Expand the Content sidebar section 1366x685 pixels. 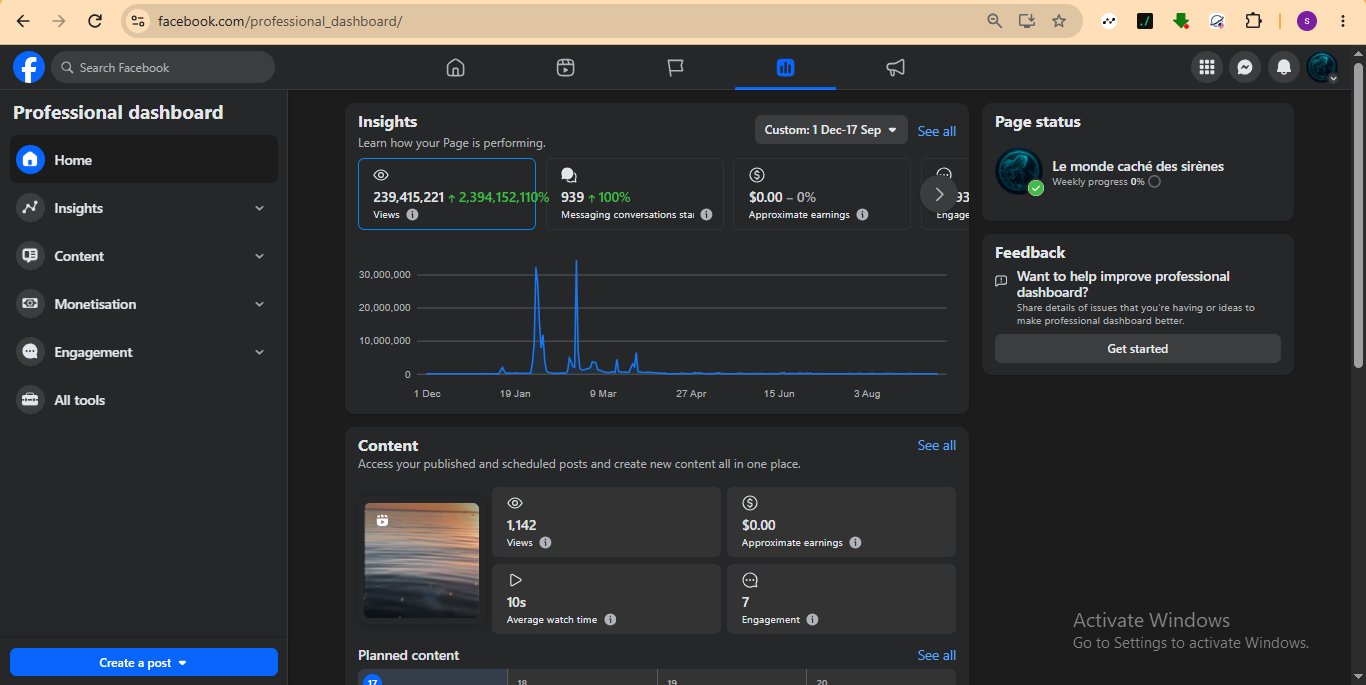144,256
